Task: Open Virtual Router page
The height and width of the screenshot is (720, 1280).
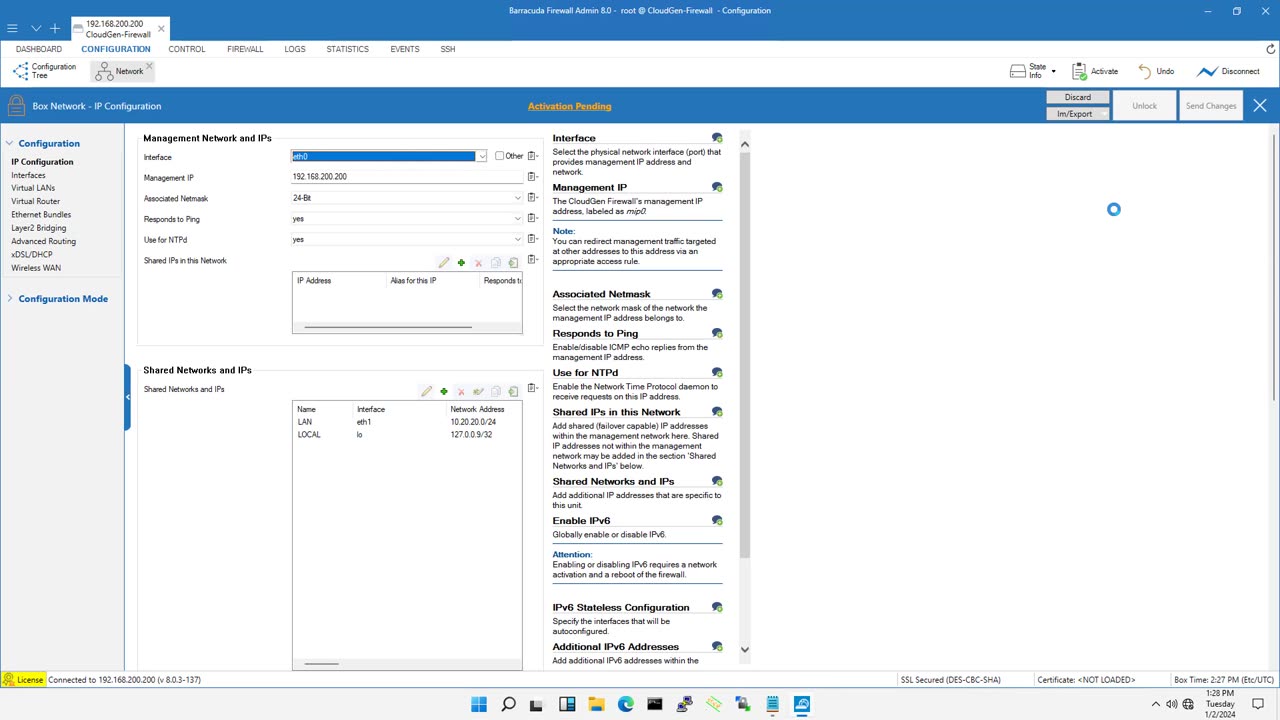Action: (36, 201)
